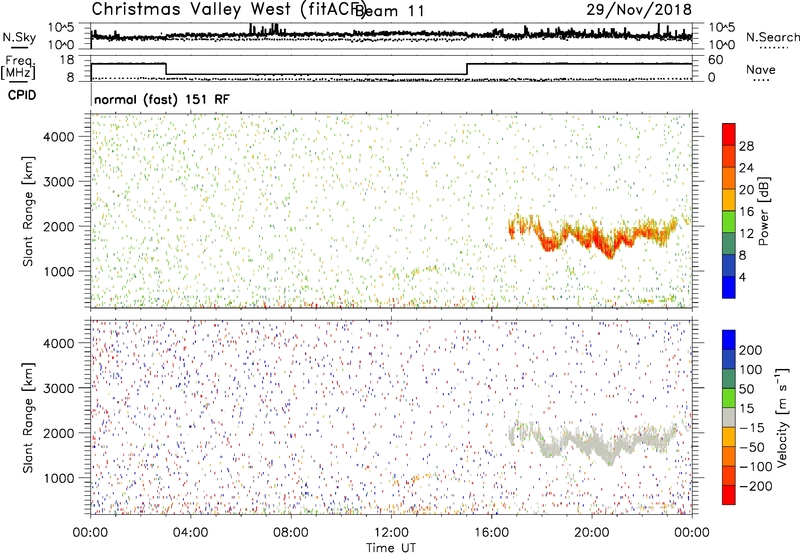Select the N.Sky axis label
This screenshot has width=800, height=554.
coord(19,37)
